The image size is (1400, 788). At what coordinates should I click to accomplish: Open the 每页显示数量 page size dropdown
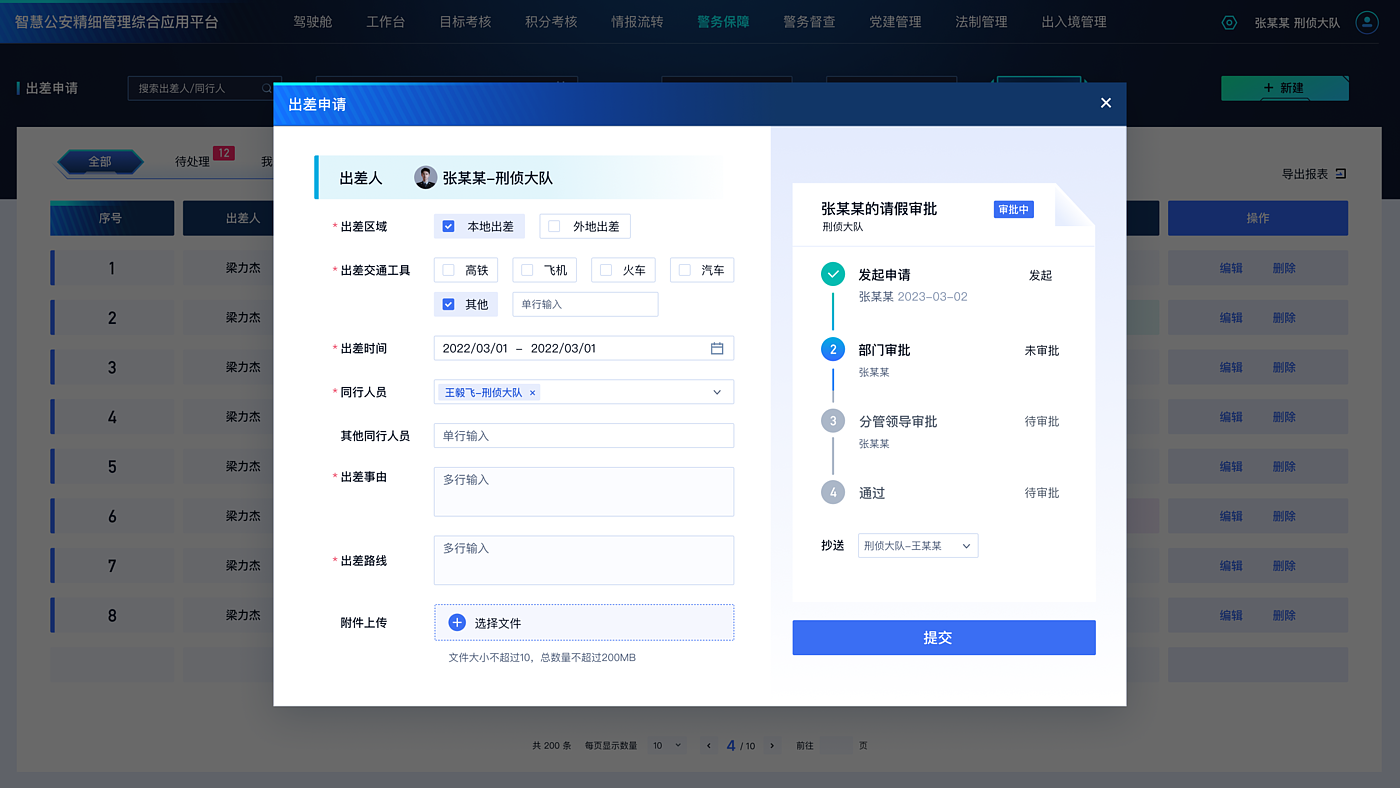(667, 745)
